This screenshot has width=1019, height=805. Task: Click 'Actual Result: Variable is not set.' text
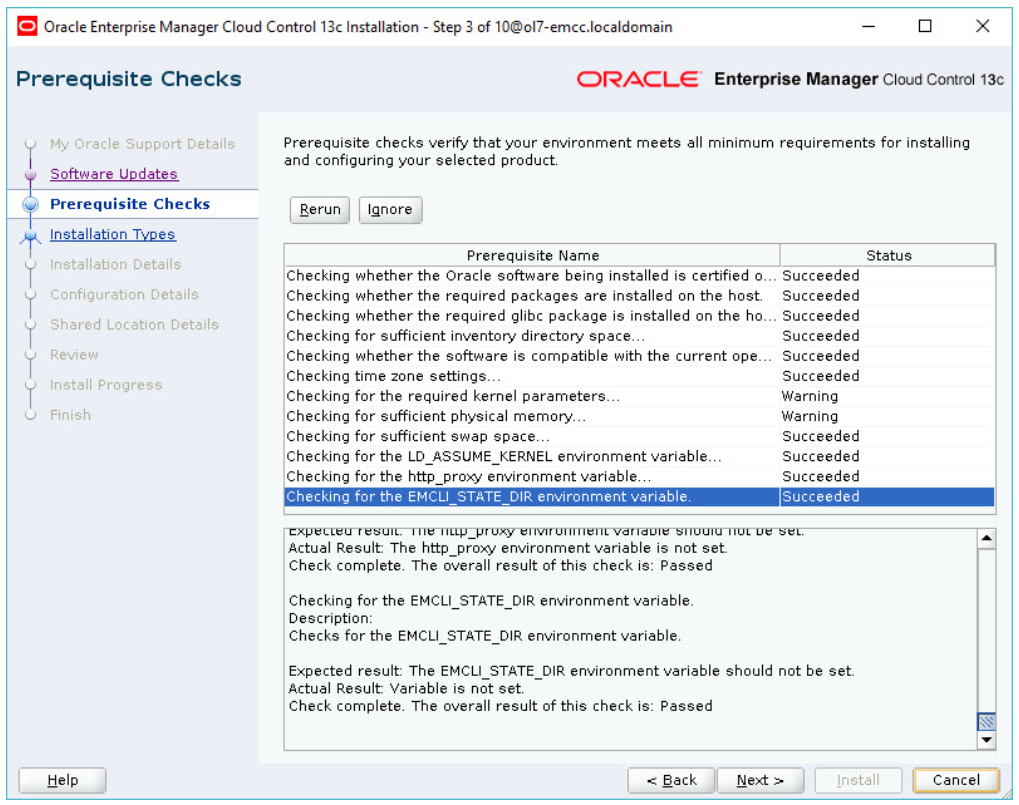(406, 689)
